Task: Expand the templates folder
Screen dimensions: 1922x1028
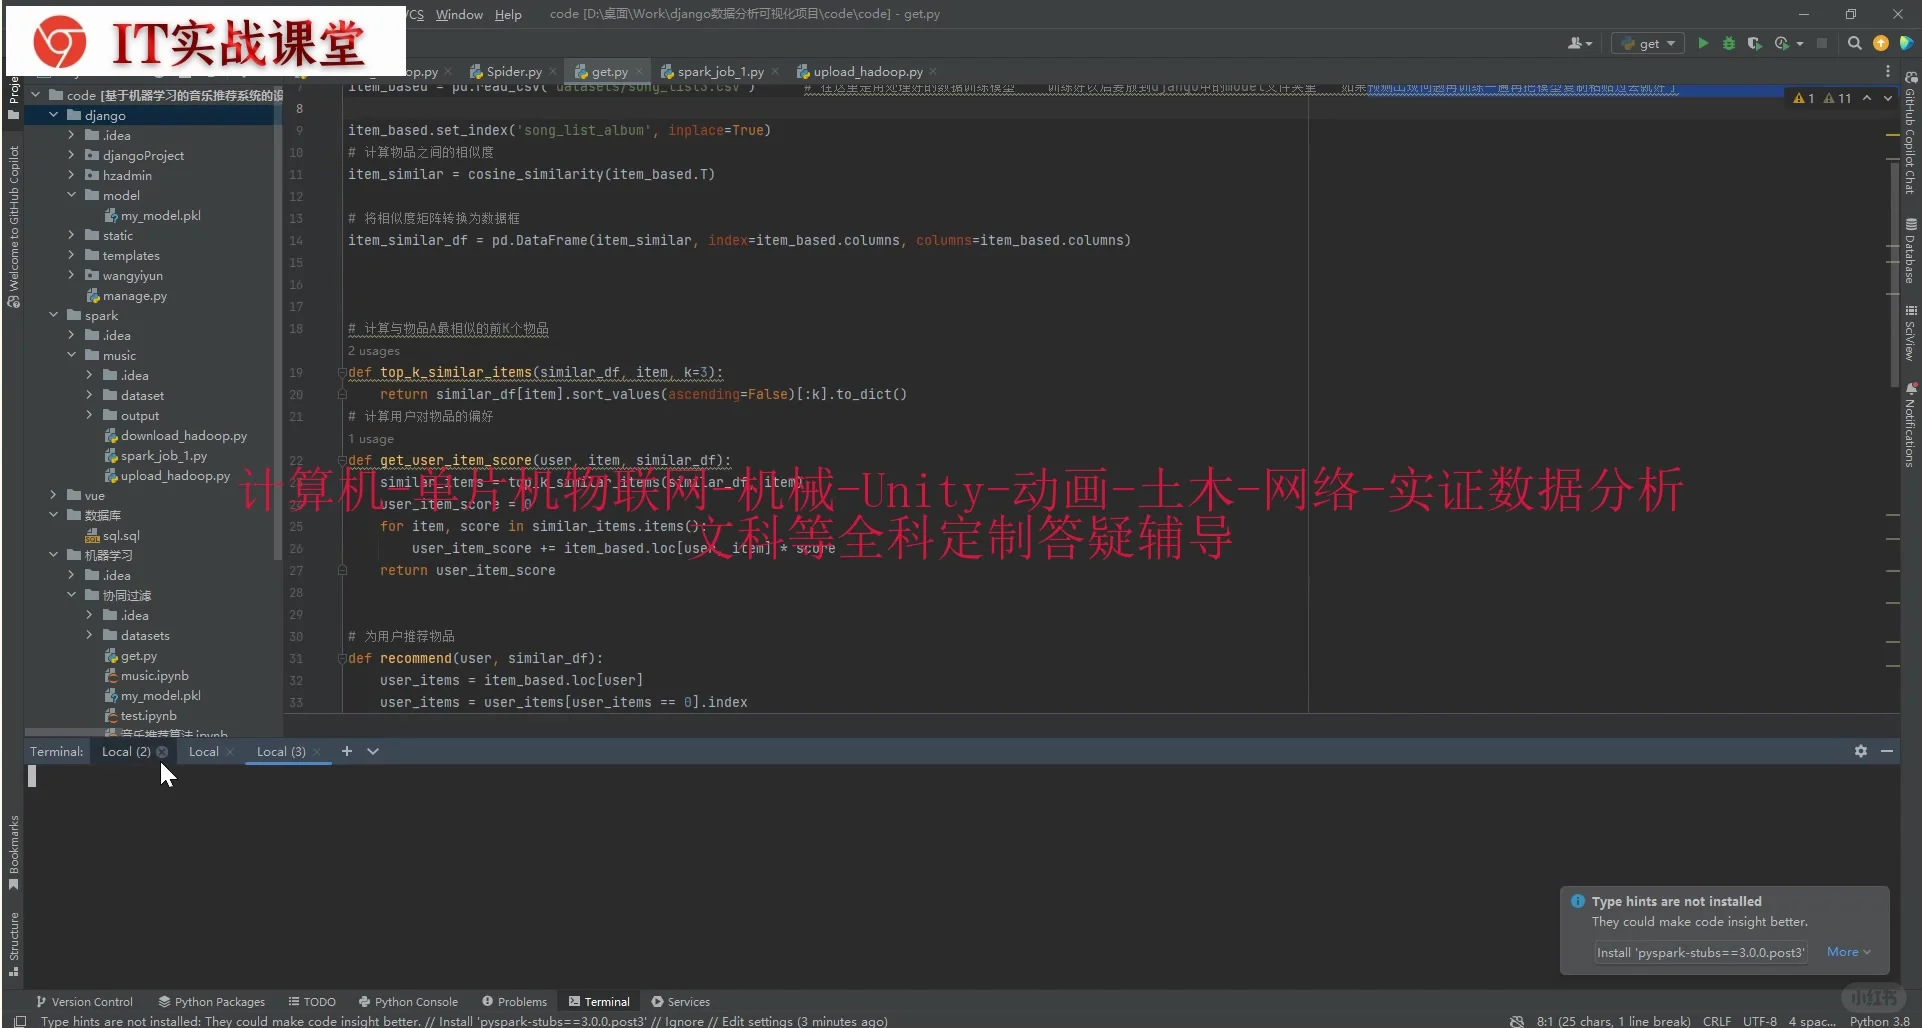Action: click(71, 255)
